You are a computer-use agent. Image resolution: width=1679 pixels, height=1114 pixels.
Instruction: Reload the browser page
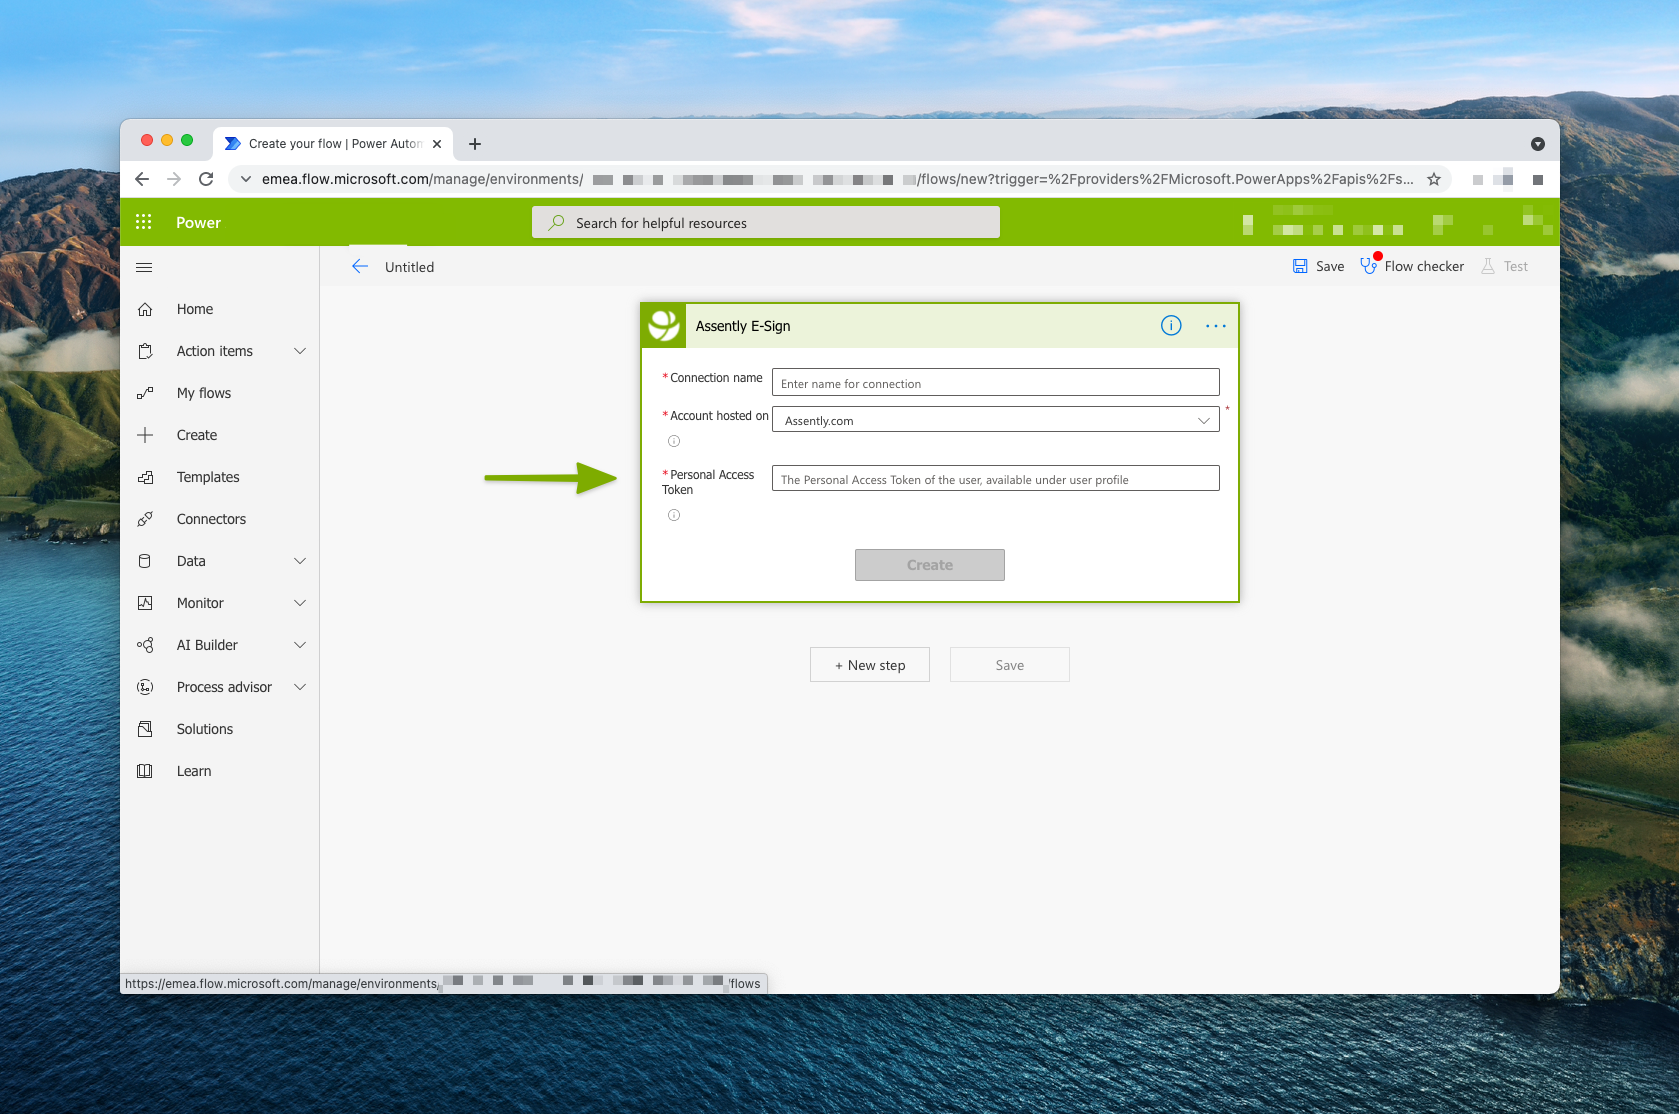(x=206, y=179)
